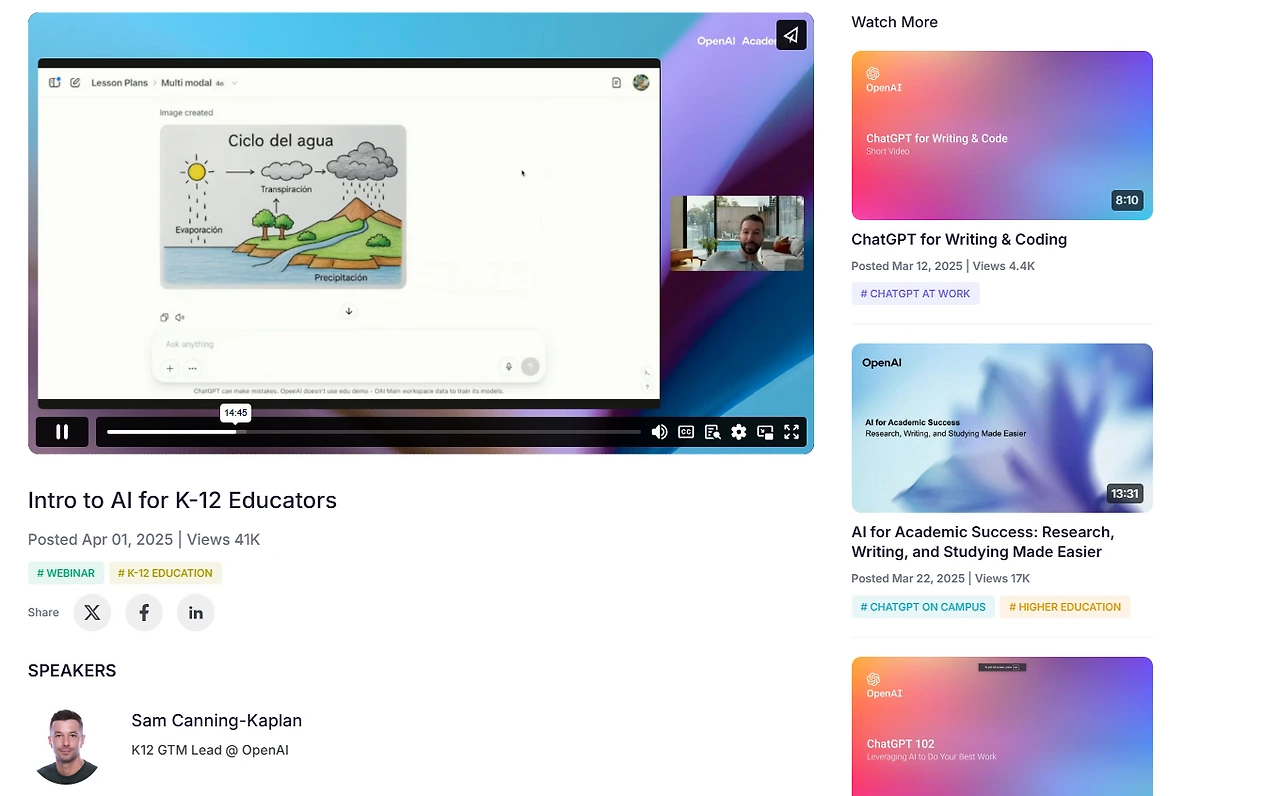Select the # CHATGPT ON CAMPUS tag
The height and width of the screenshot is (796, 1280).
point(923,607)
